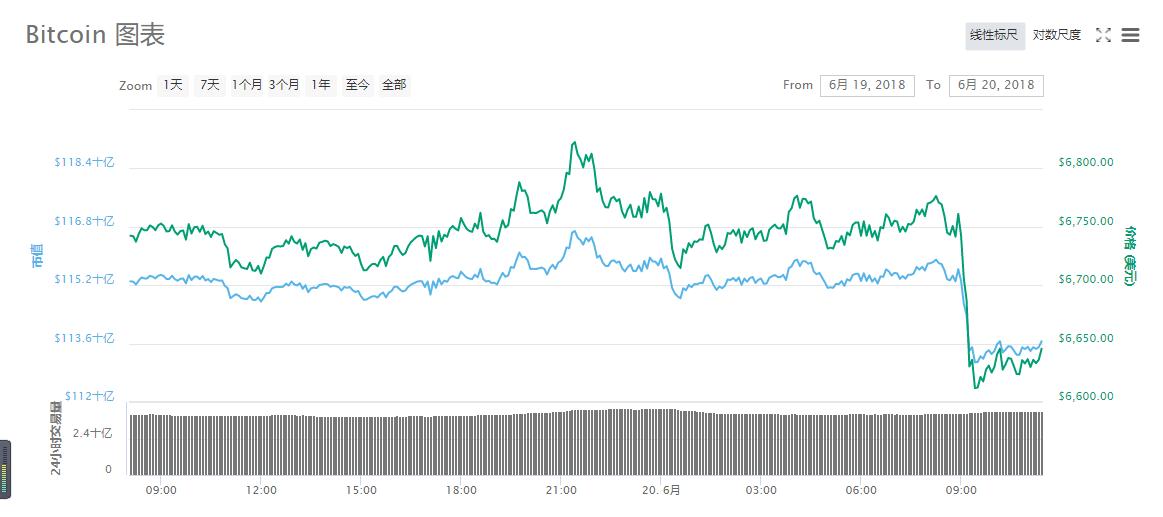Image resolution: width=1163 pixels, height=517 pixels.
Task: Show all data with 全部
Action: [394, 85]
